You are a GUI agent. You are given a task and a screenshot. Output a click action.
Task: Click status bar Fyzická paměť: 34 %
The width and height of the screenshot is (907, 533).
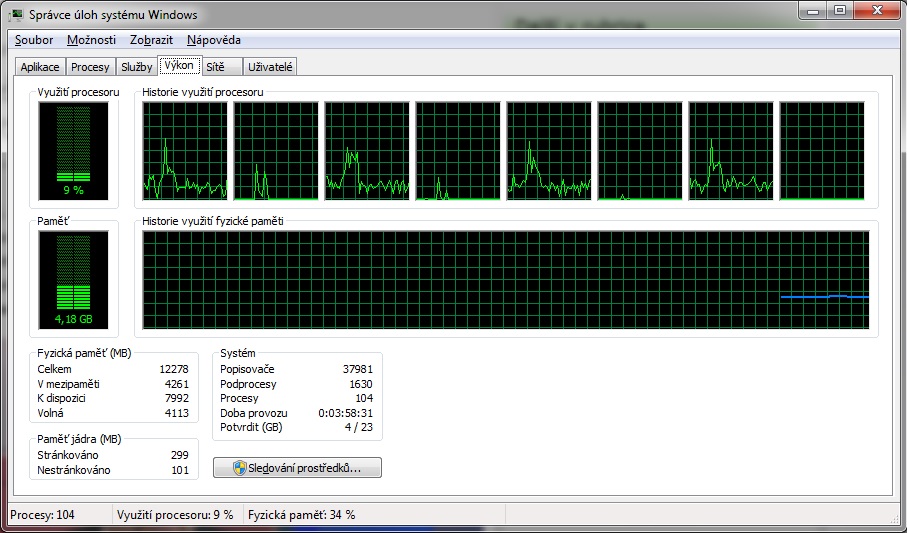click(x=301, y=514)
